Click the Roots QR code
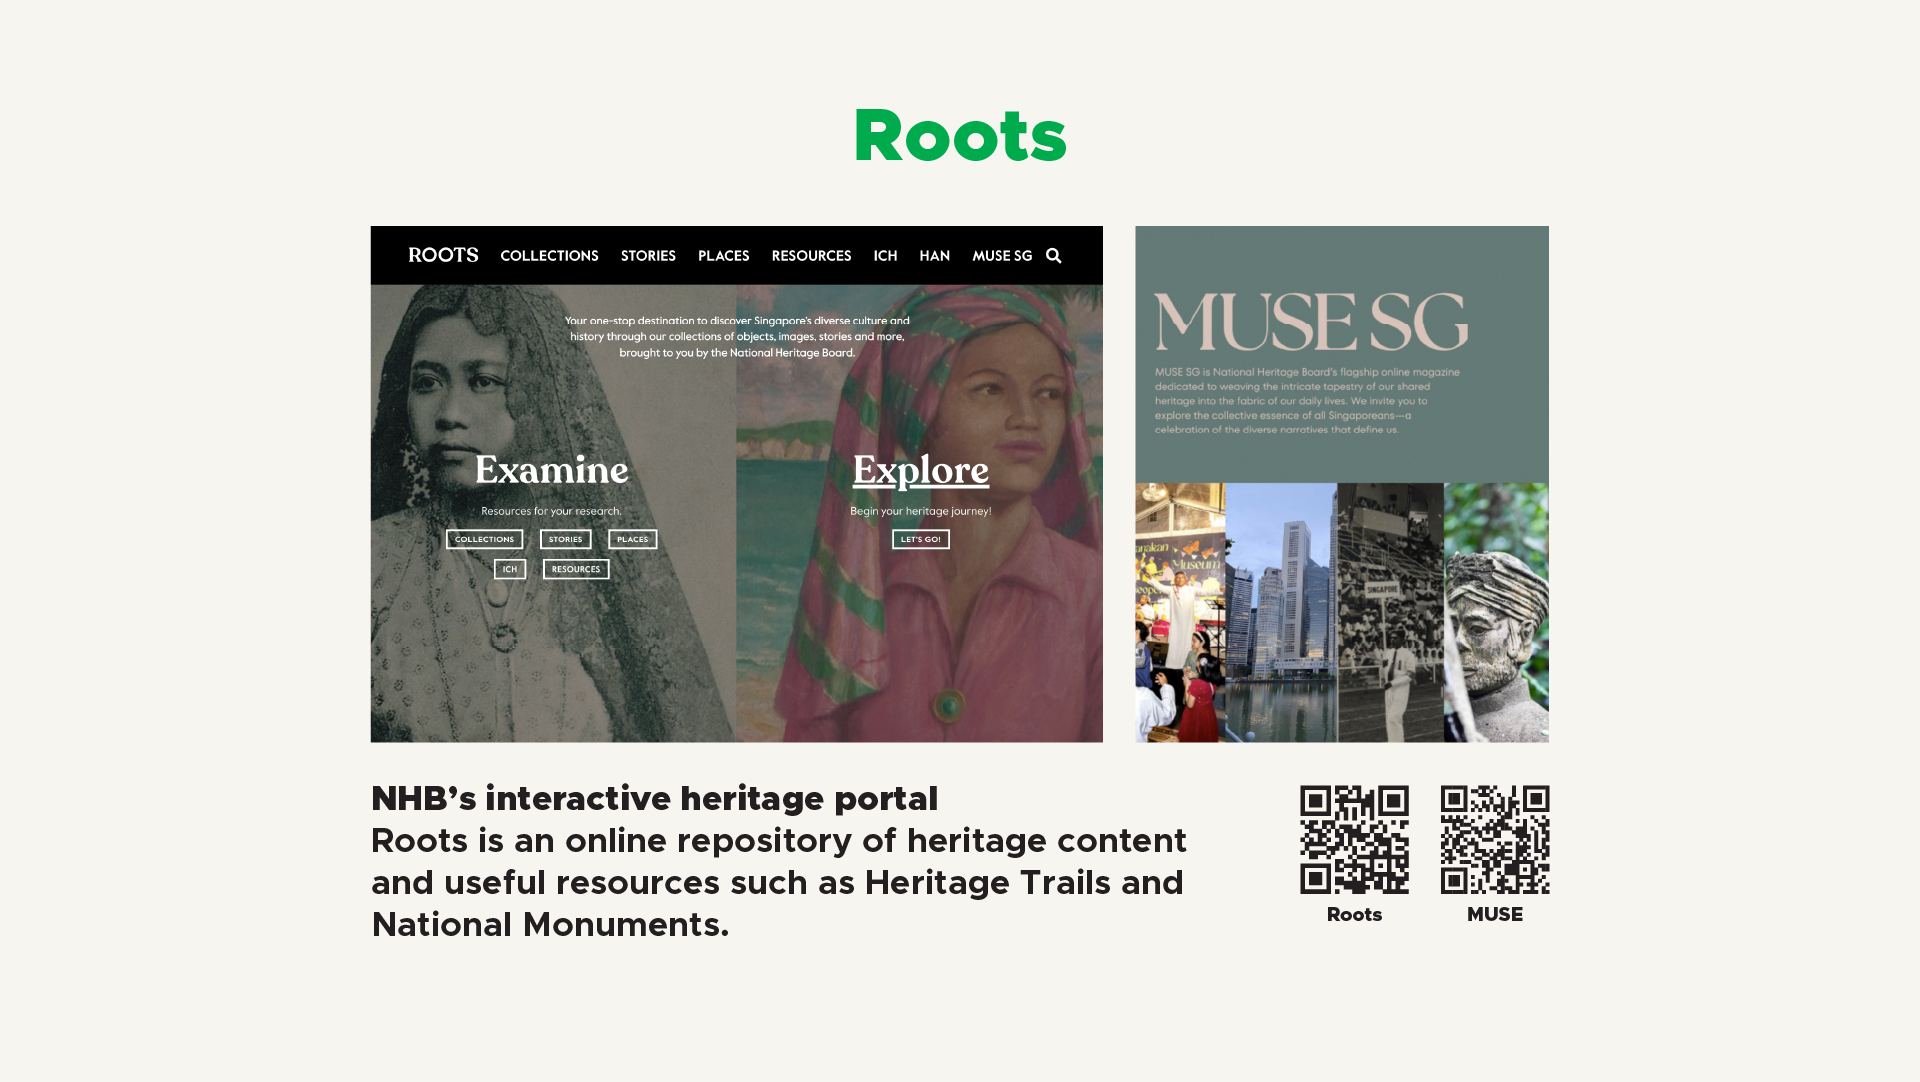This screenshot has height=1082, width=1920. [1354, 839]
